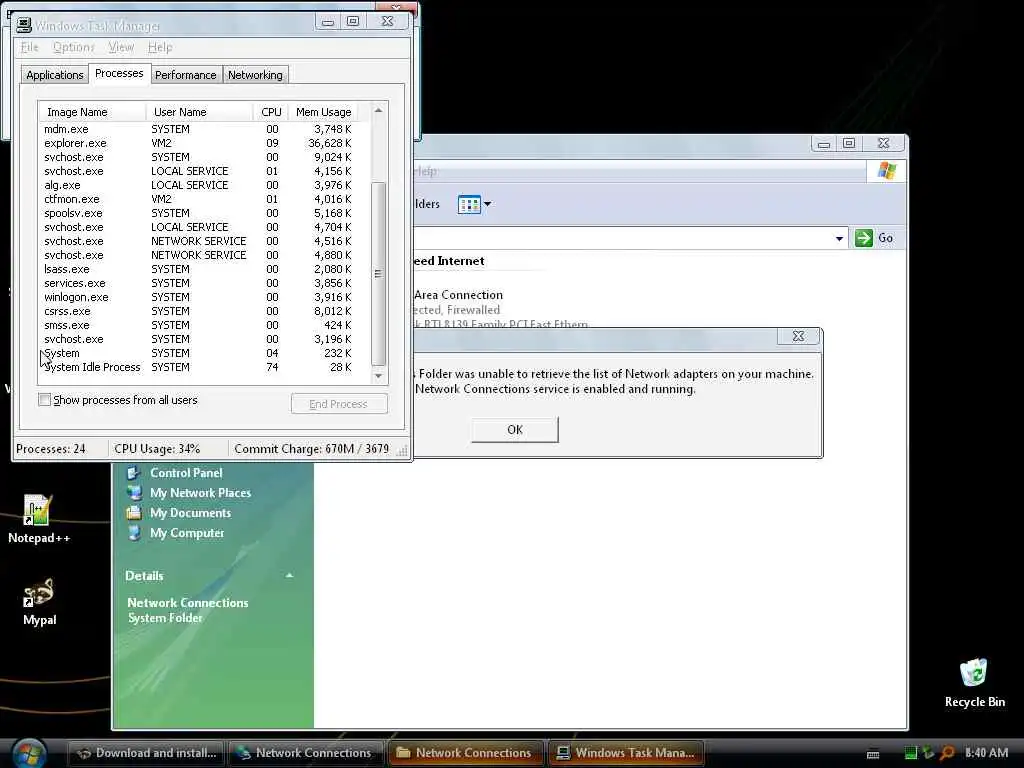The image size is (1024, 768).
Task: Click OK in the error dialog
Action: pyautogui.click(x=515, y=430)
